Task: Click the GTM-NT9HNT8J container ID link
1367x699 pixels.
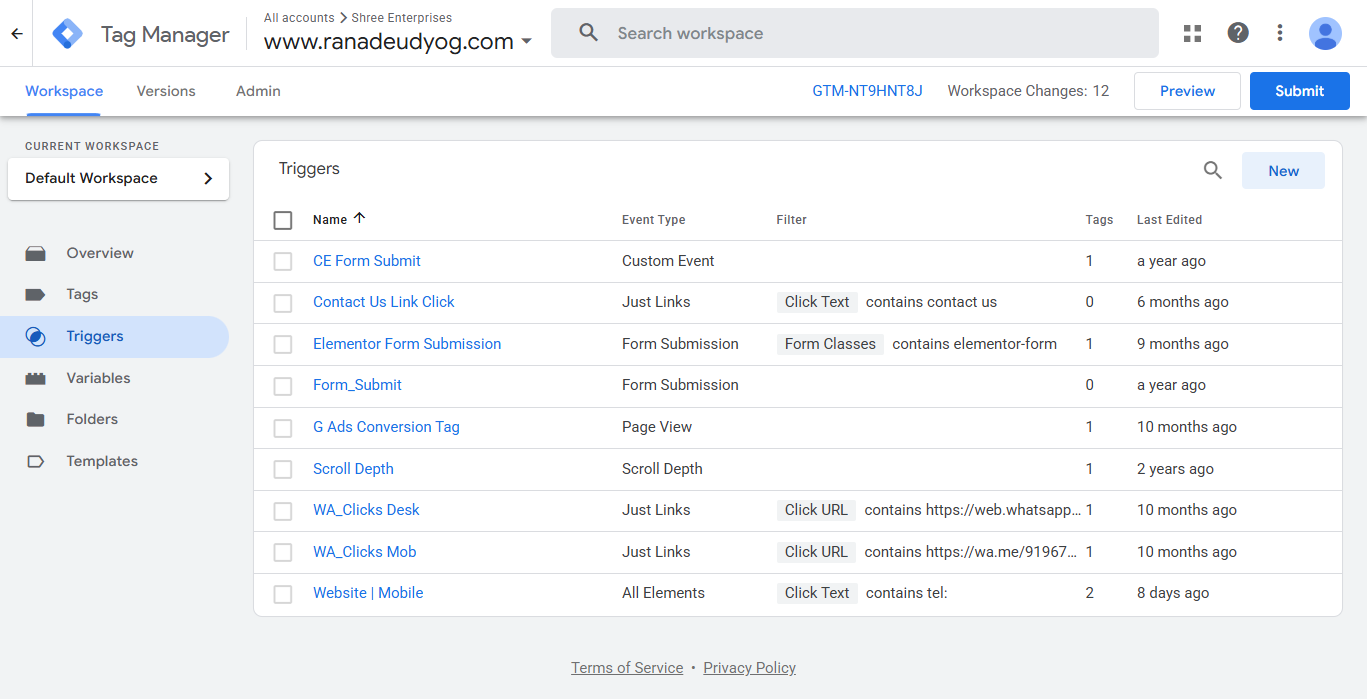Action: 867,91
